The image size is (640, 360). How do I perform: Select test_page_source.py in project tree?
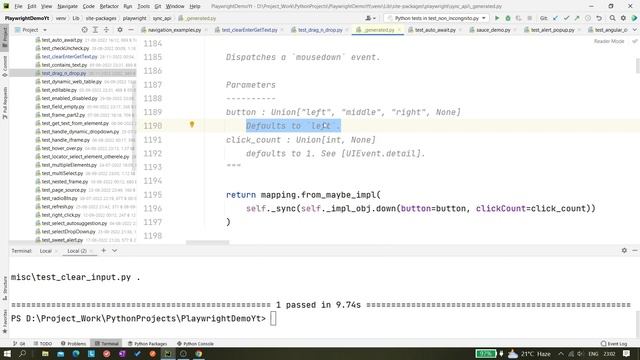[x=64, y=190]
